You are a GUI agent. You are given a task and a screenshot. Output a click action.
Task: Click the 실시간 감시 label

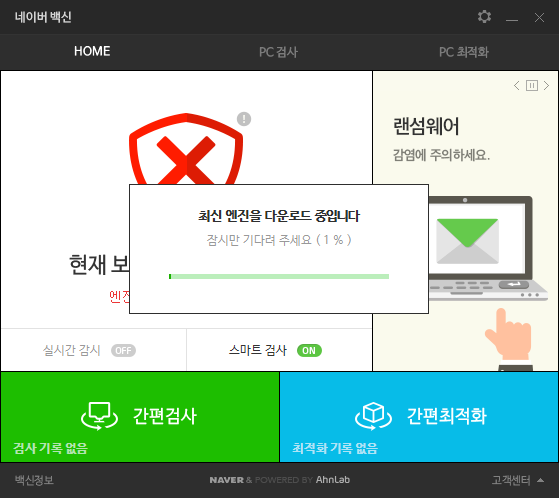pyautogui.click(x=72, y=350)
